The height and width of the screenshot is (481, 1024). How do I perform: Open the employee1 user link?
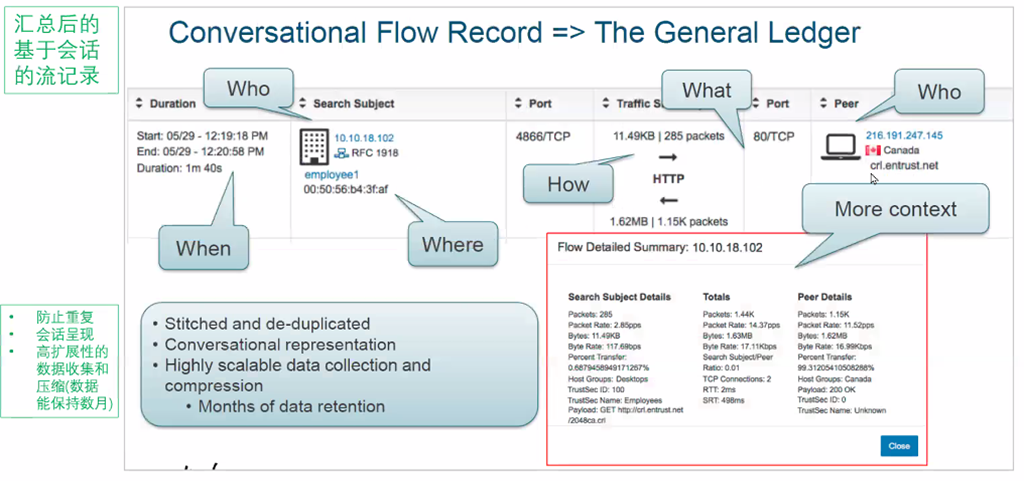332,175
